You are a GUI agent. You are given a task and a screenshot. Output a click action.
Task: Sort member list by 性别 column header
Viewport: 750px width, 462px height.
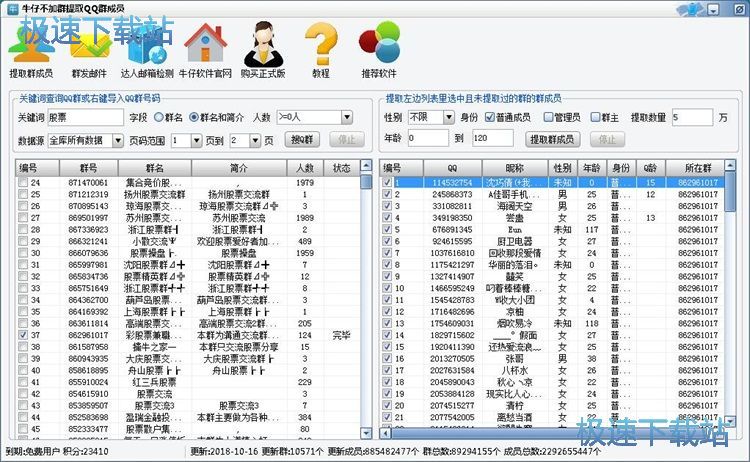pyautogui.click(x=562, y=168)
